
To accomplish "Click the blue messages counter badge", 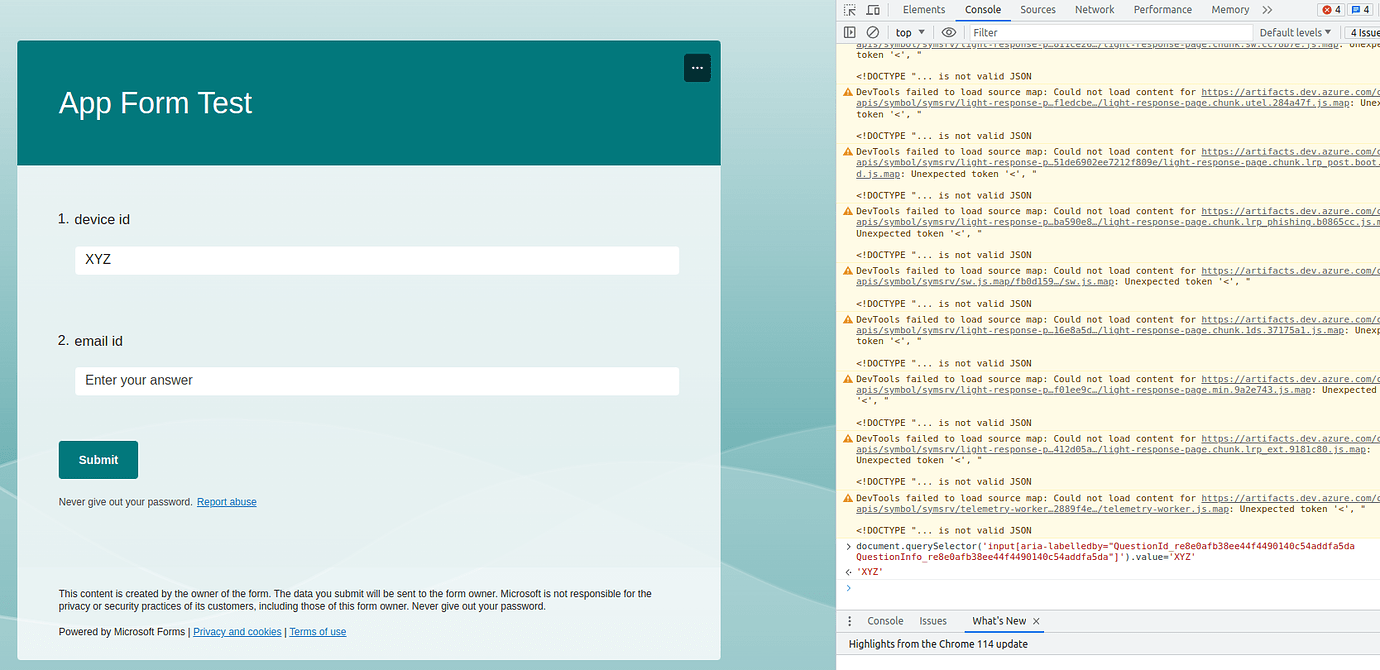I will [1360, 9].
